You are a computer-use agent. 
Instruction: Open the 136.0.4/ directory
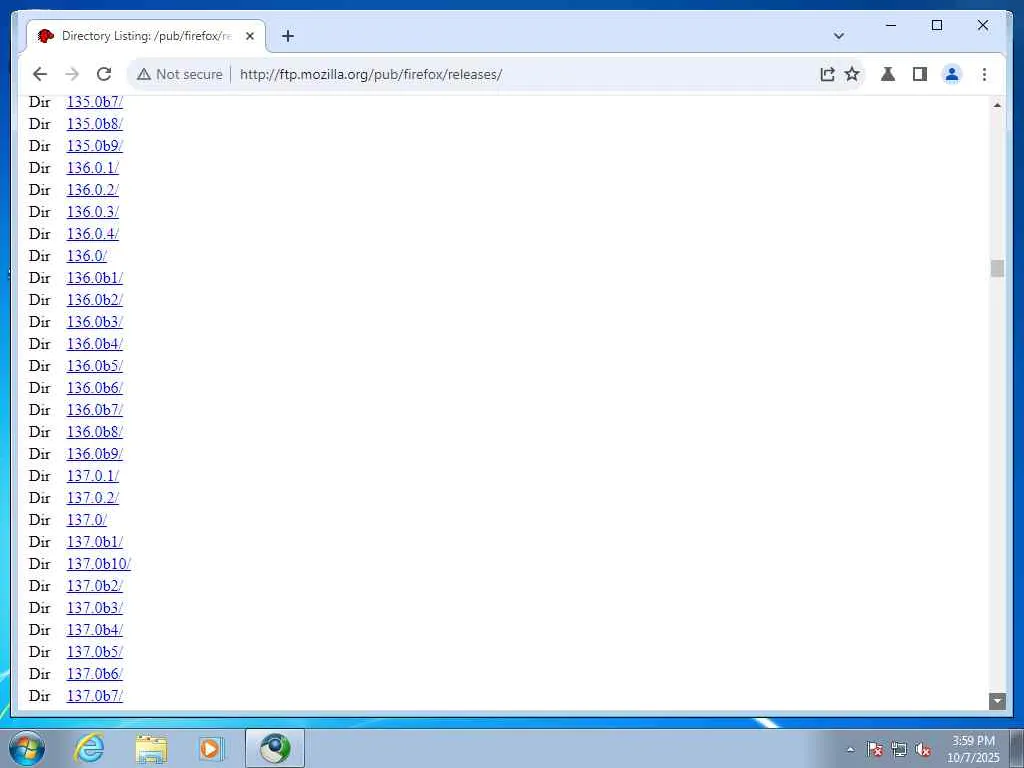pyautogui.click(x=93, y=234)
